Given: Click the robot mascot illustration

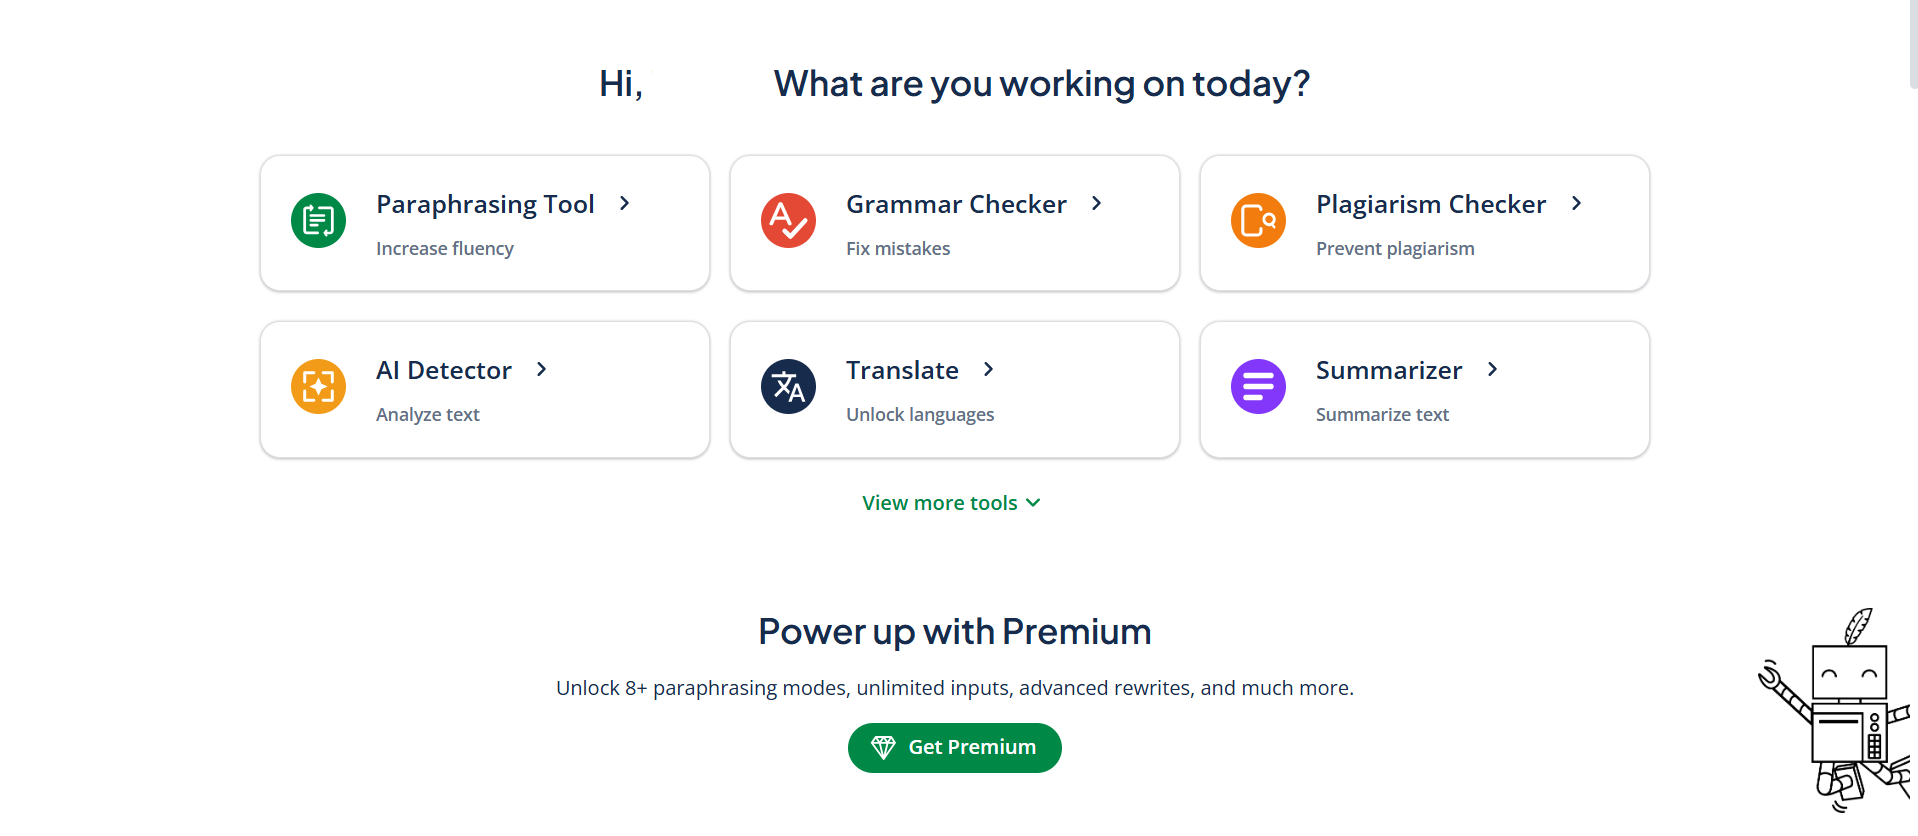Looking at the screenshot, I should tap(1836, 710).
